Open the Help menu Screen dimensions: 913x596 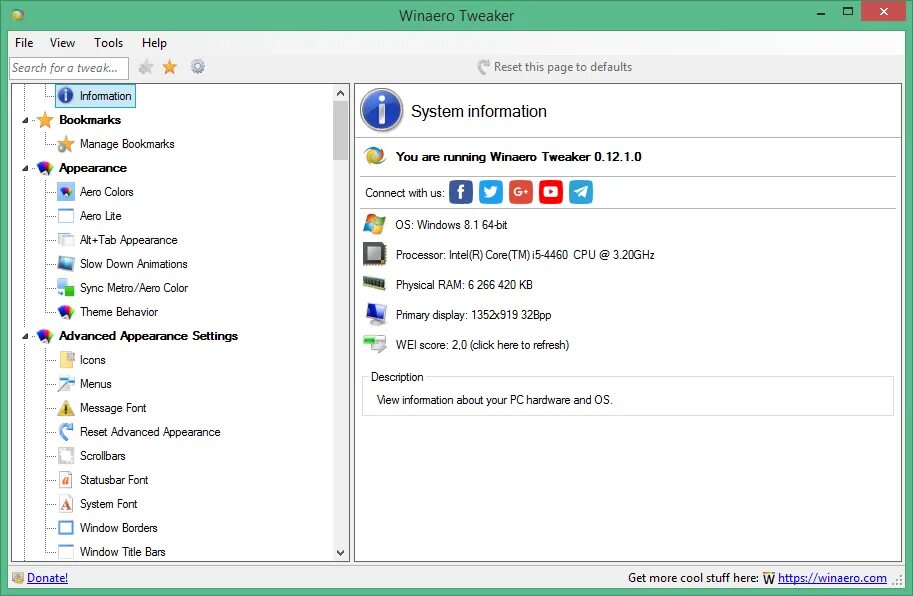click(x=154, y=42)
